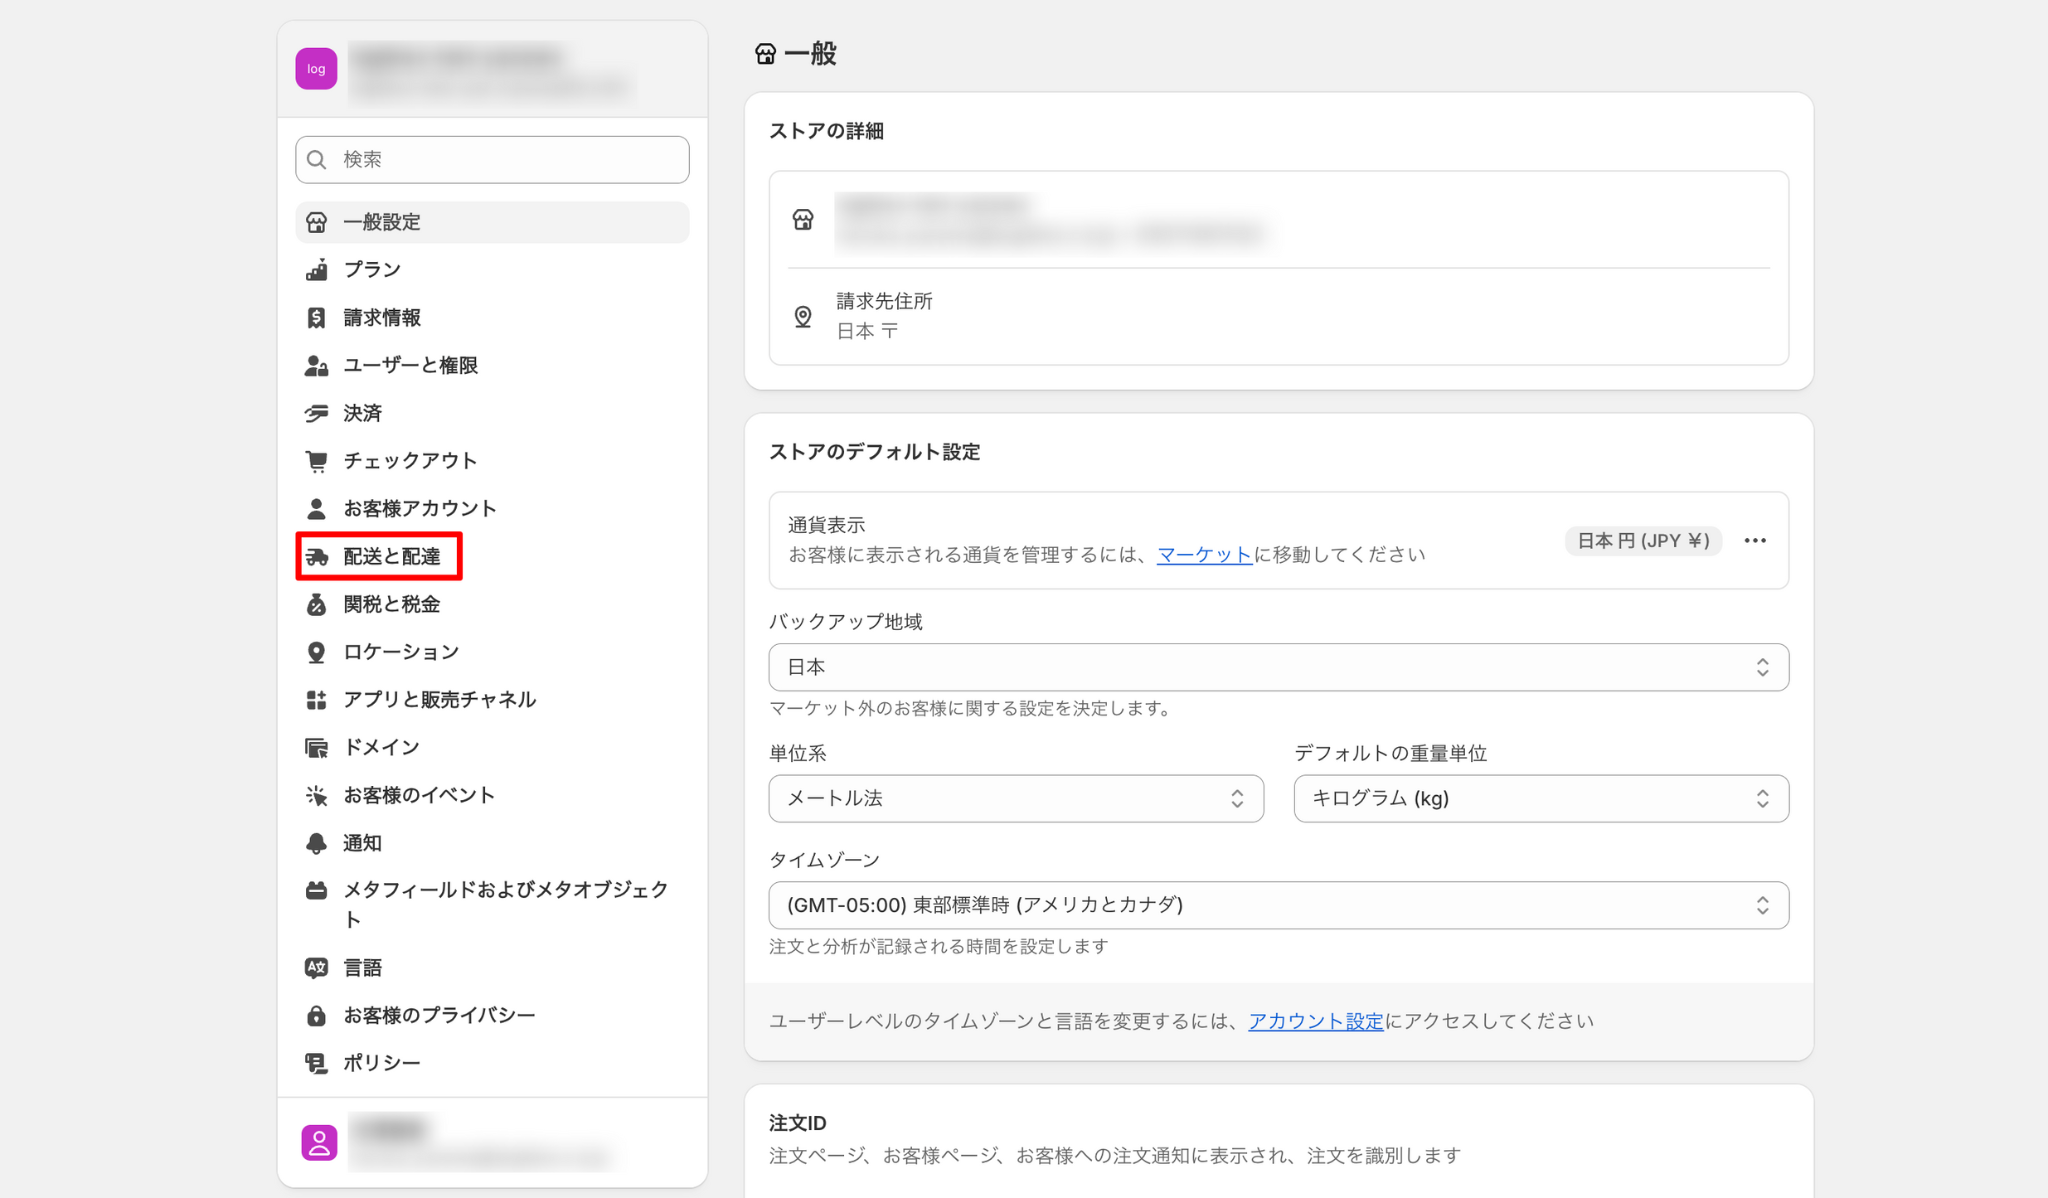2048x1198 pixels.
Task: Click the lock icon for お客様のプライバシー
Action: point(317,1015)
